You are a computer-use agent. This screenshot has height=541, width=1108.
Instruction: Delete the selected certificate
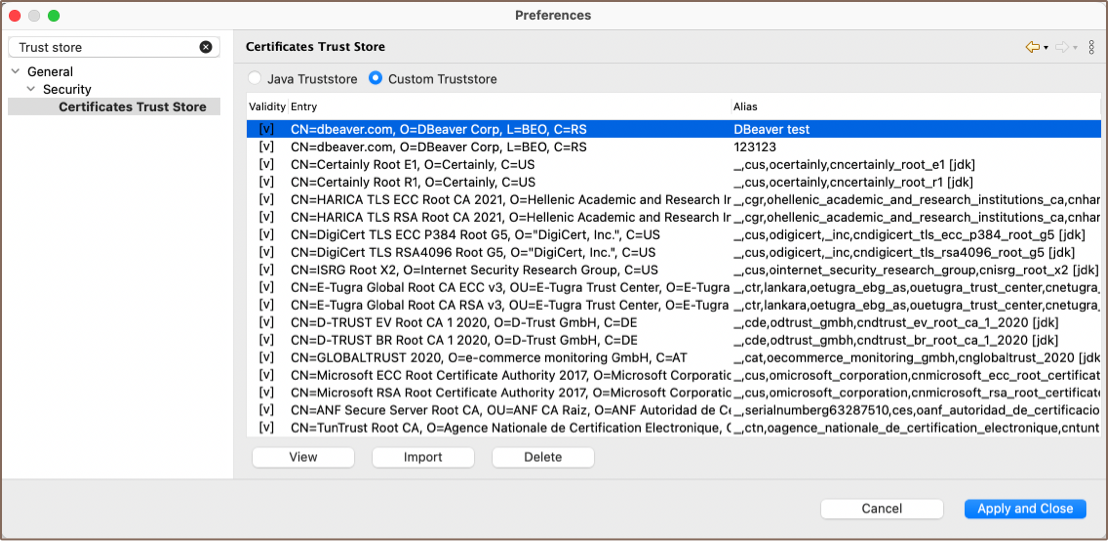(x=543, y=457)
